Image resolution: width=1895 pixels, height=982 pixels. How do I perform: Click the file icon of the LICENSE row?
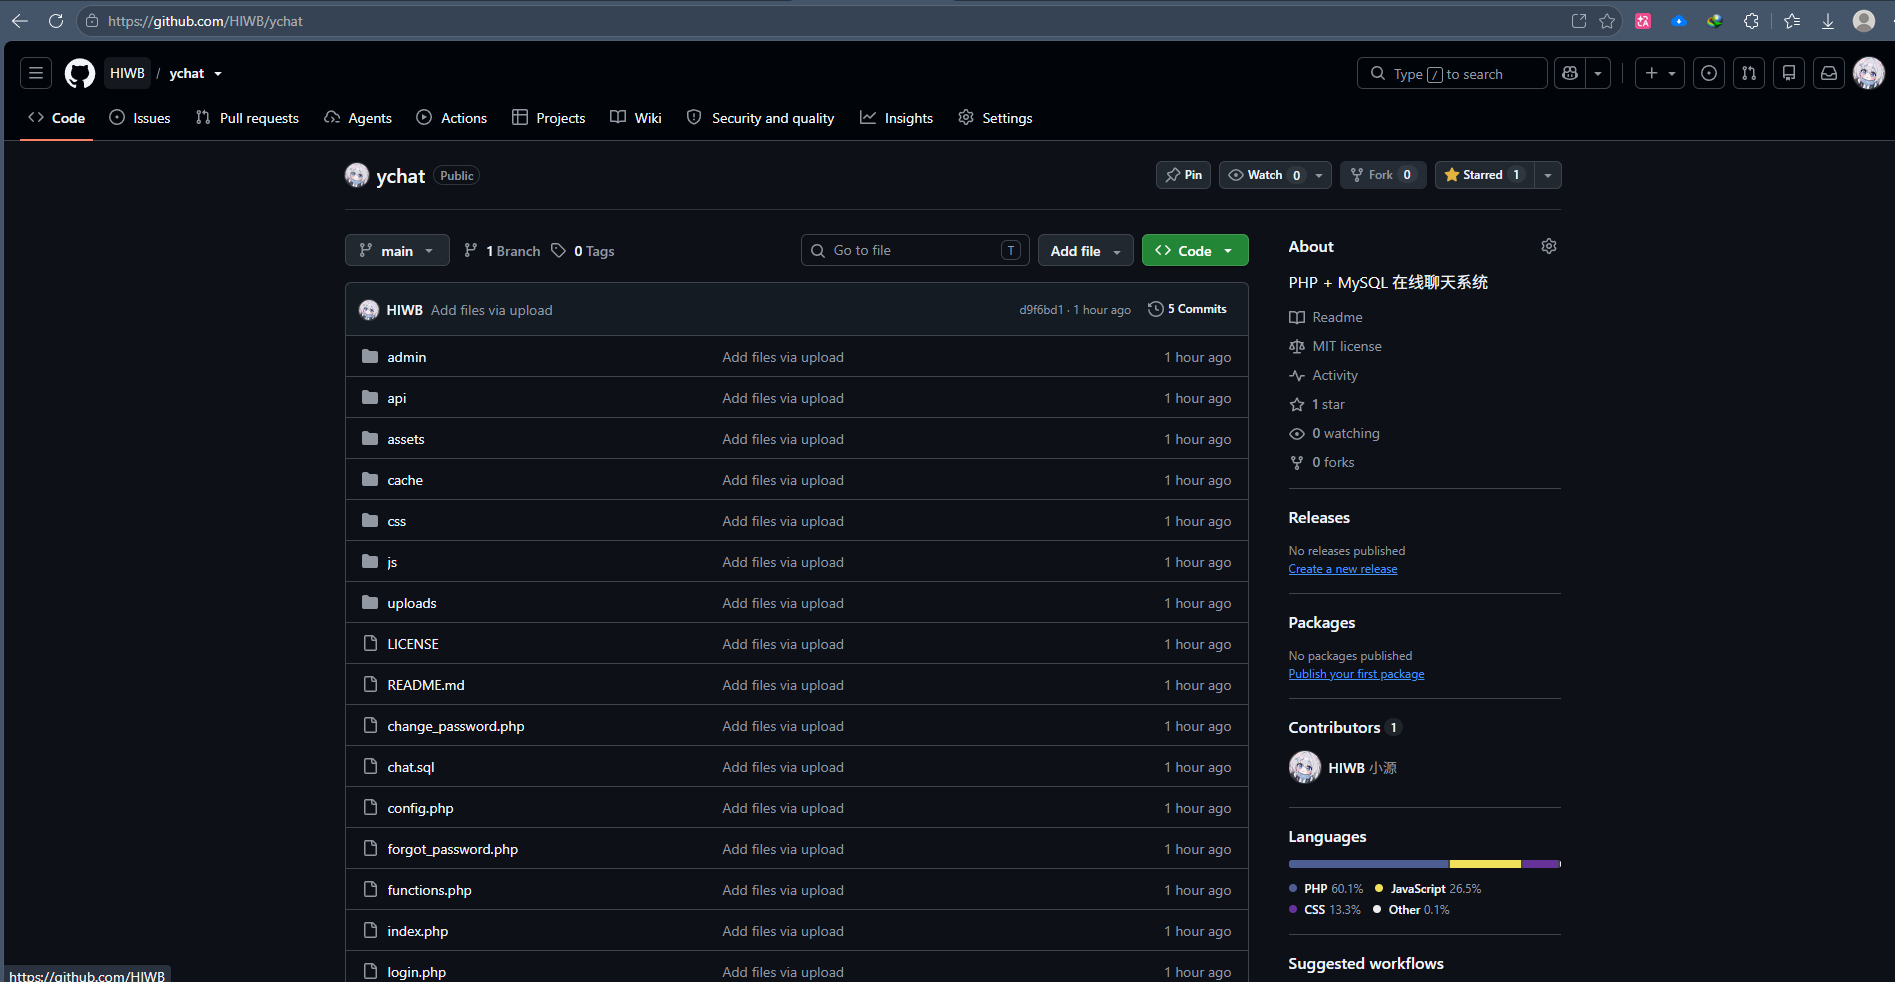click(x=370, y=643)
